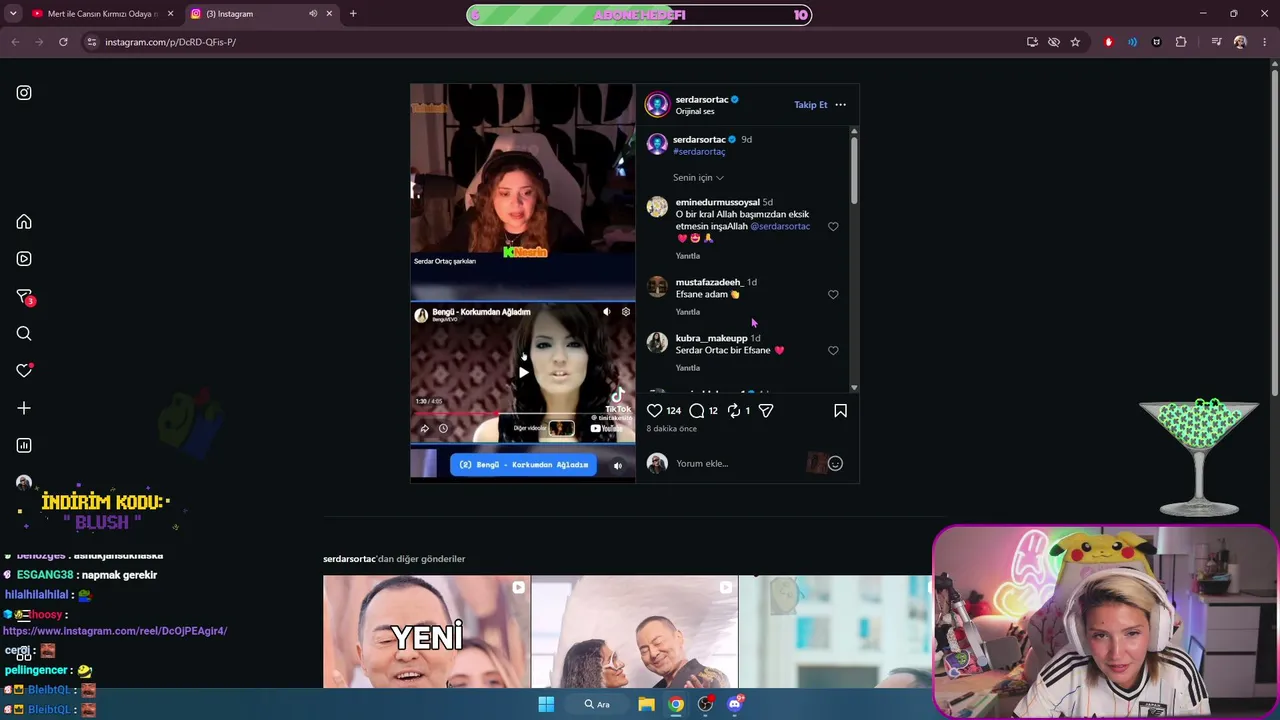Open the Ara taskbar search
Image resolution: width=1280 pixels, height=720 pixels.
[598, 704]
